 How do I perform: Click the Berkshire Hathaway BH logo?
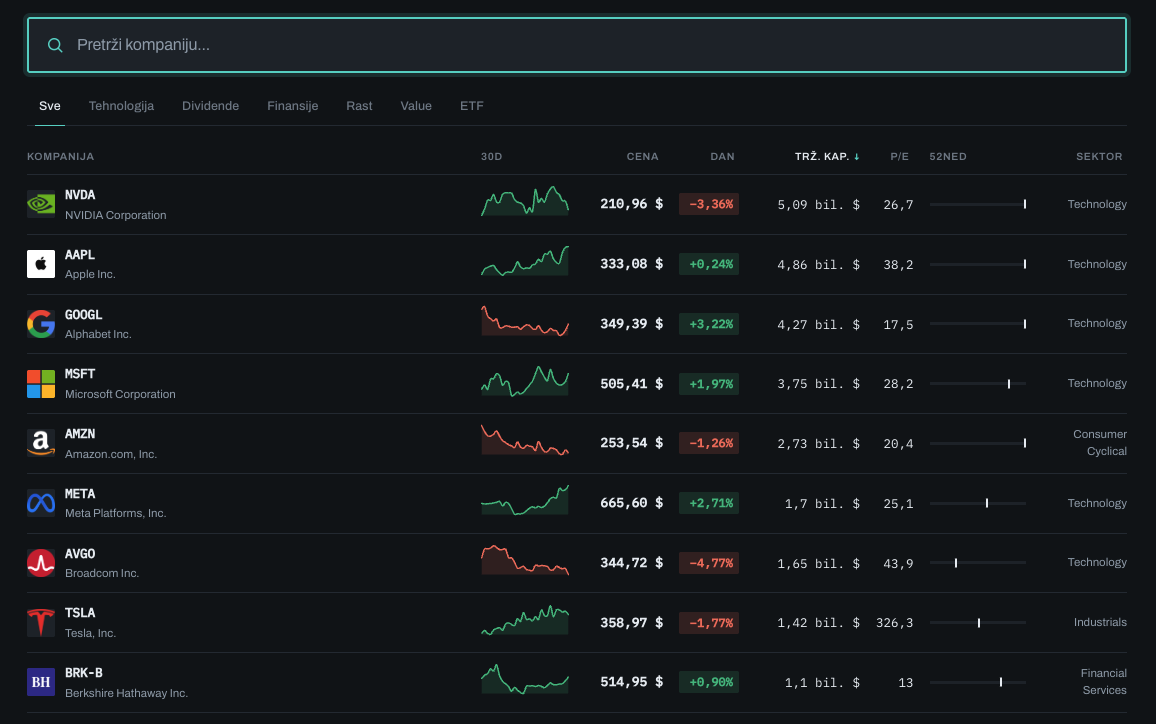coord(41,682)
